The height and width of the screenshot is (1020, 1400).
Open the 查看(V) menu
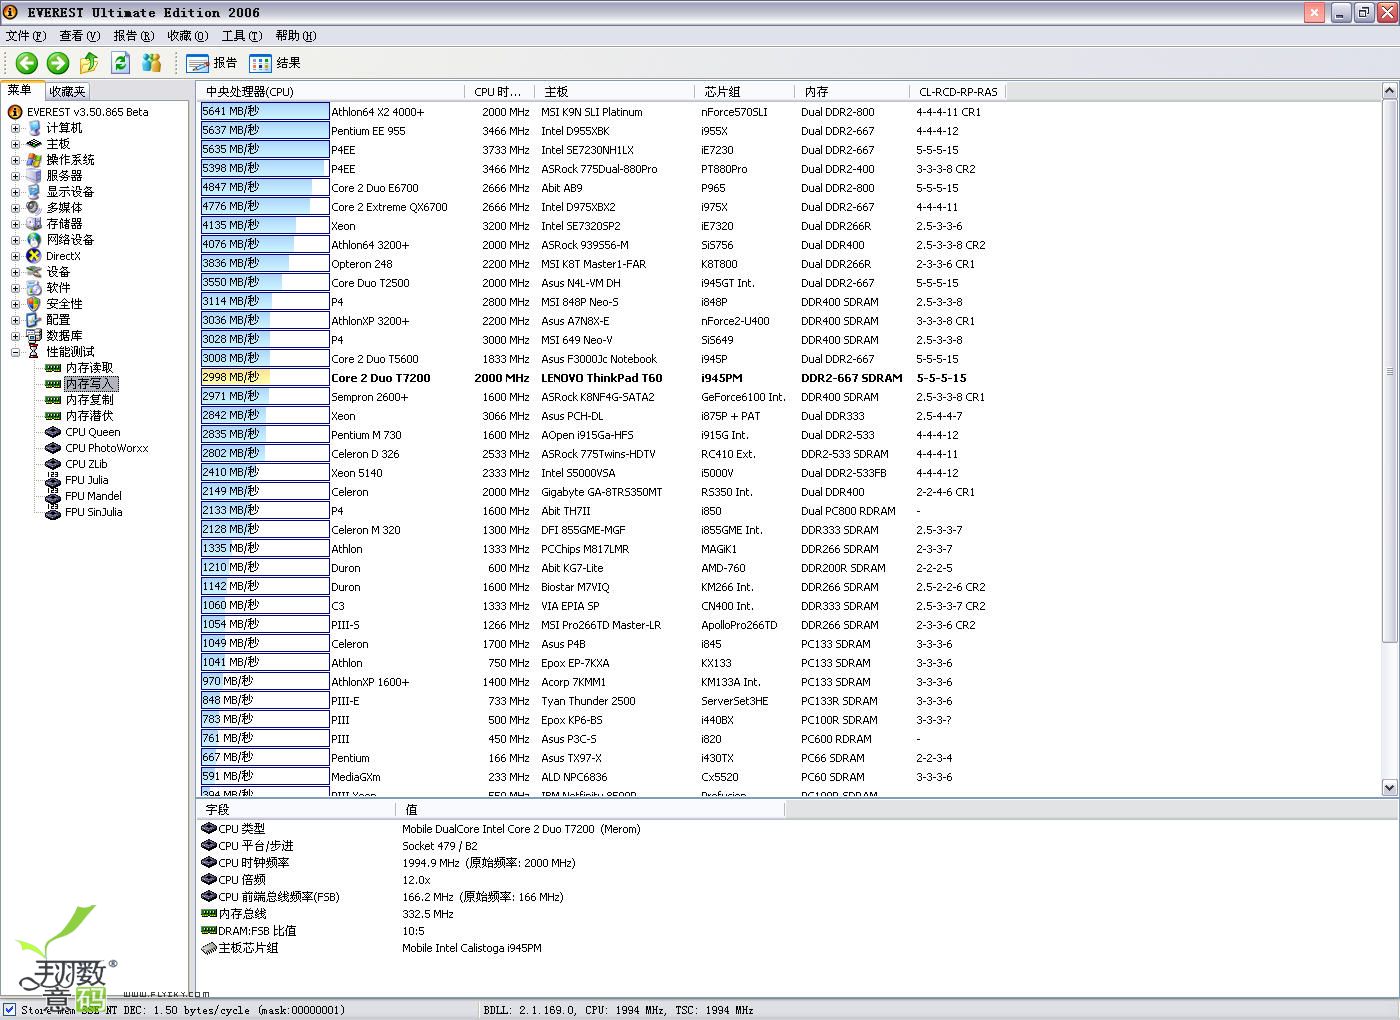click(x=80, y=36)
